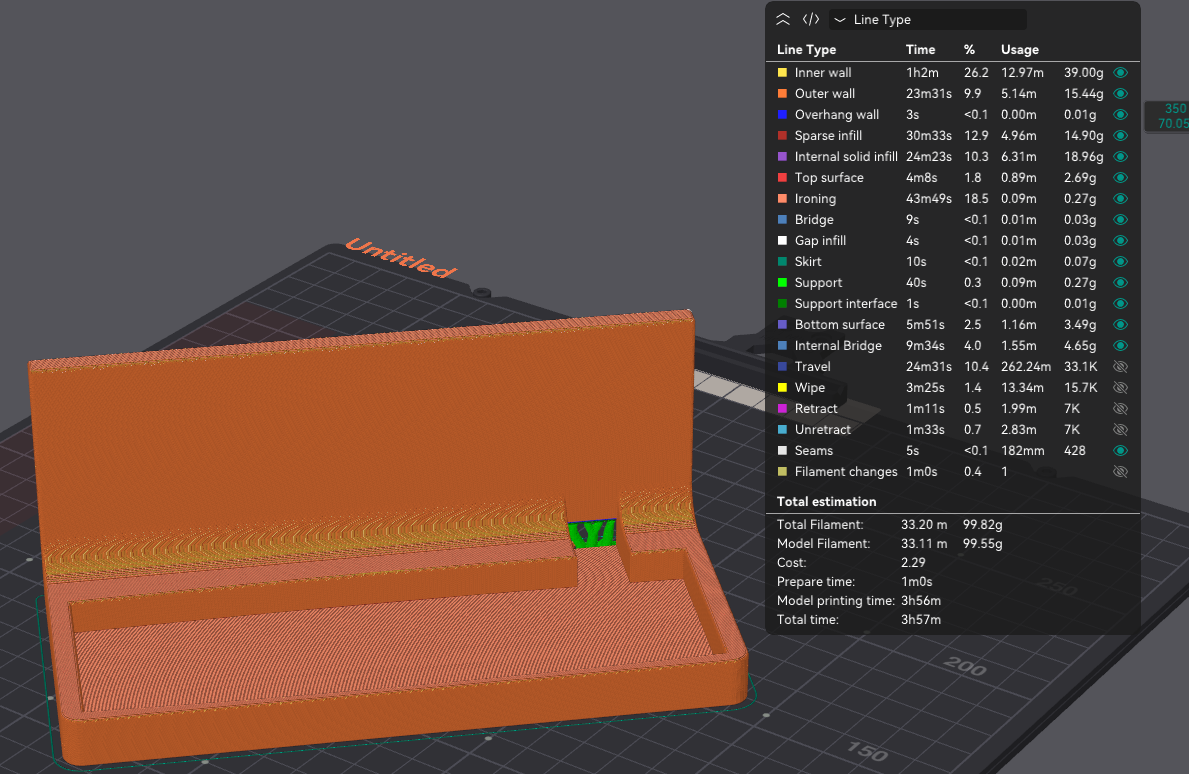
Task: Toggle Gap infill visibility eye
Action: coord(1120,240)
